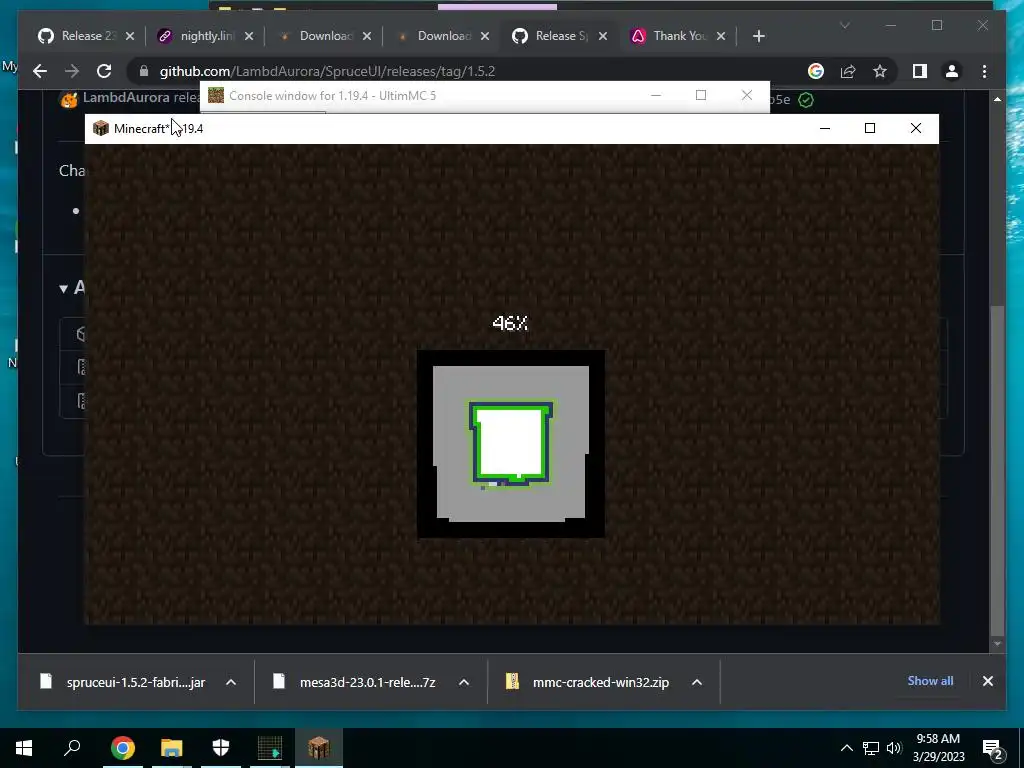Click the GitHub address bar URL
The height and width of the screenshot is (768, 1024).
pos(327,71)
